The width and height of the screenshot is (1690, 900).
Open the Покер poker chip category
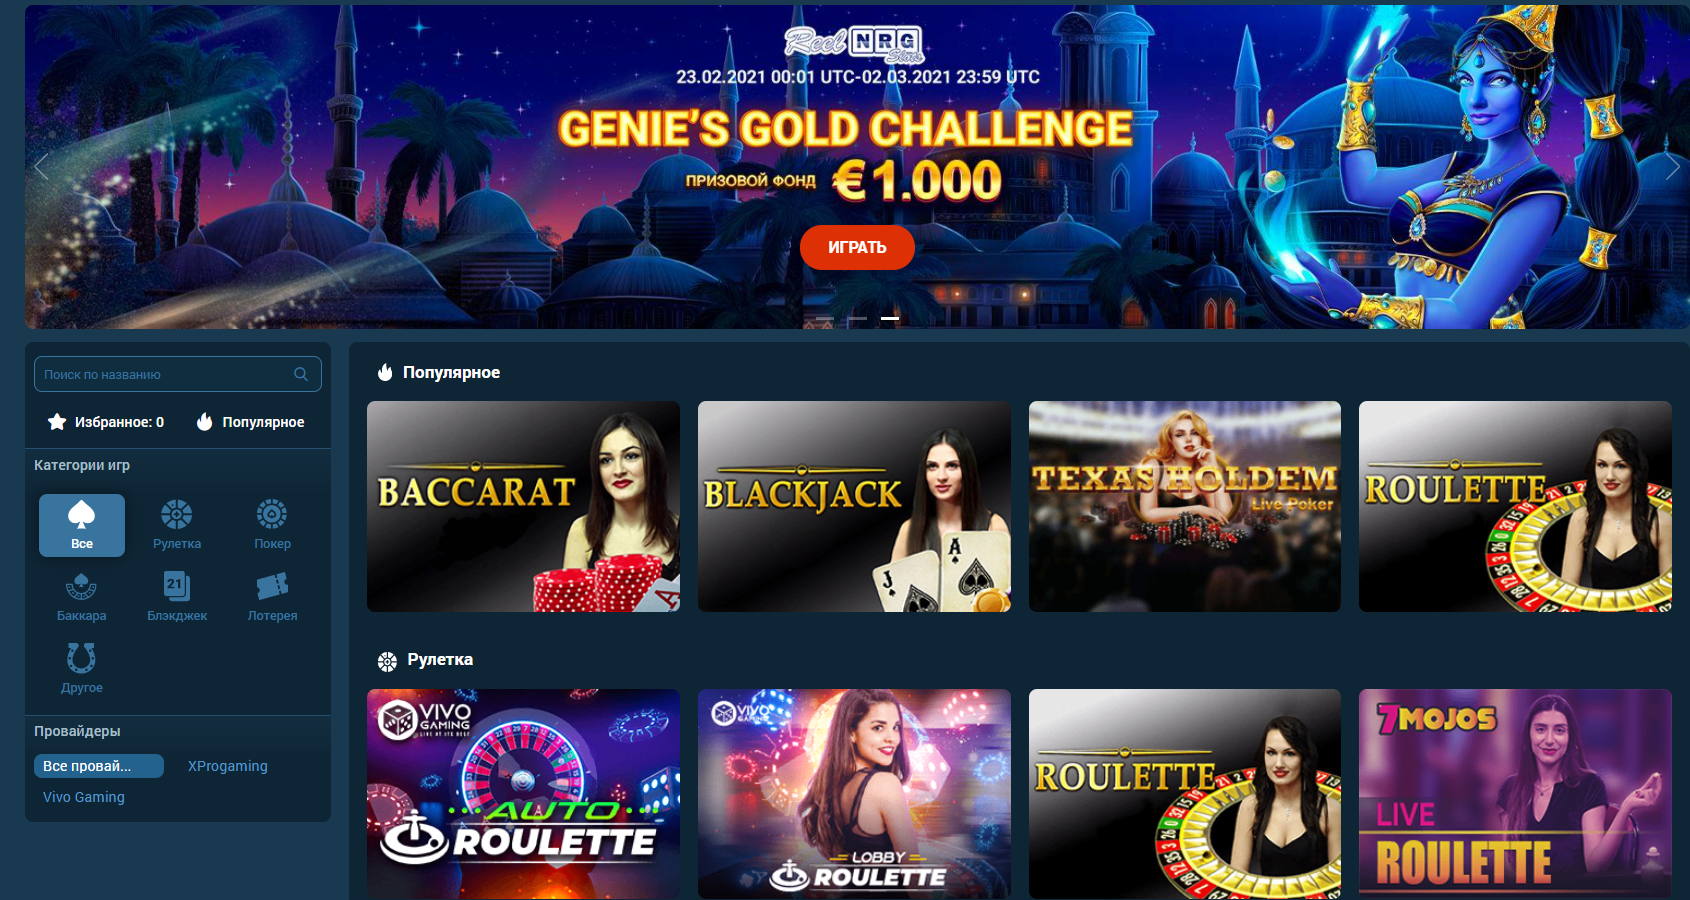pyautogui.click(x=272, y=525)
